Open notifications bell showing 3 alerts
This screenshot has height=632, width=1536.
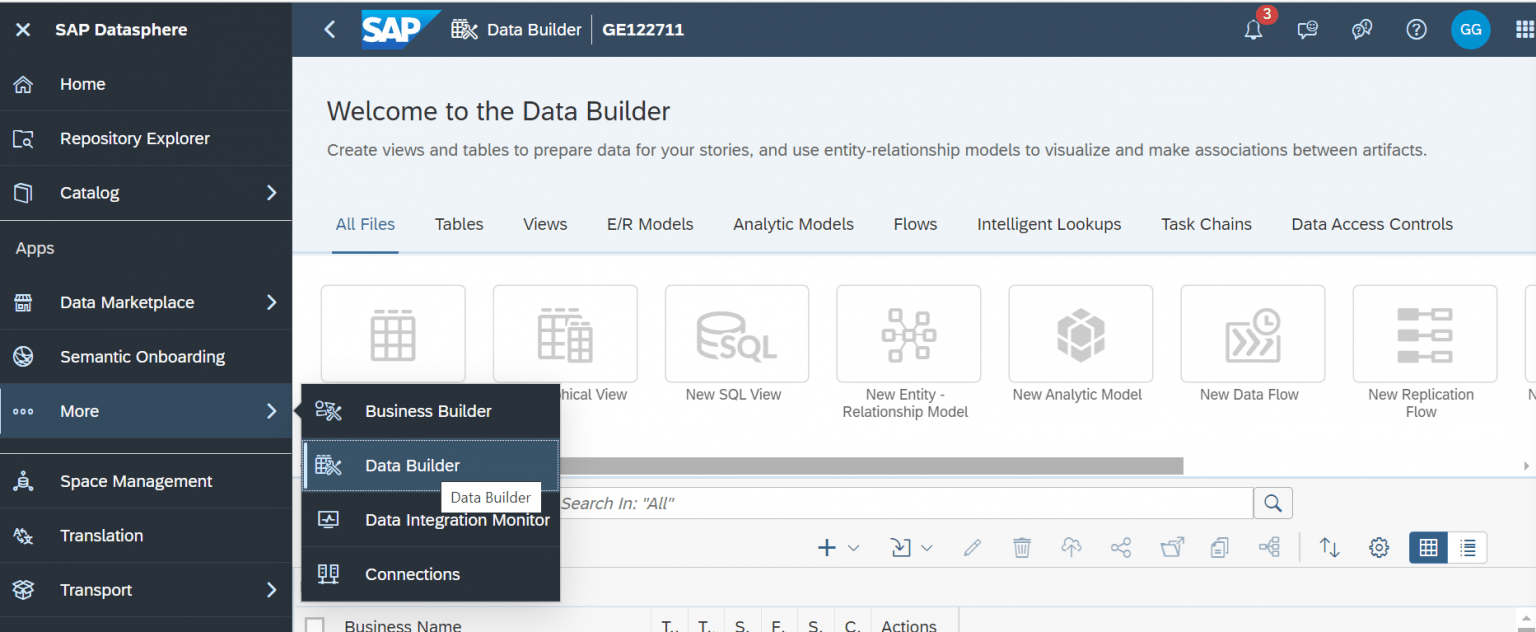(x=1253, y=30)
